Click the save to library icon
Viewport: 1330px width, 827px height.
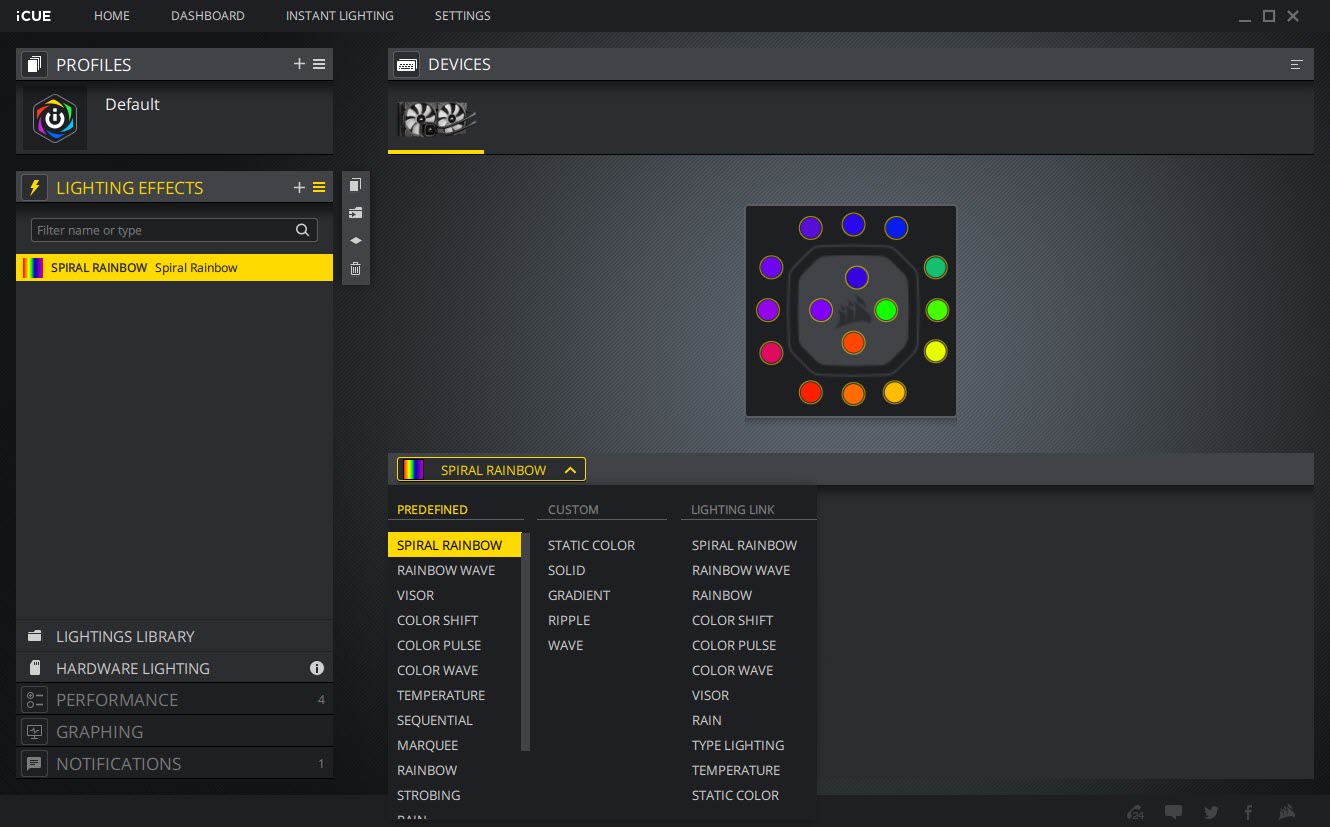point(355,213)
